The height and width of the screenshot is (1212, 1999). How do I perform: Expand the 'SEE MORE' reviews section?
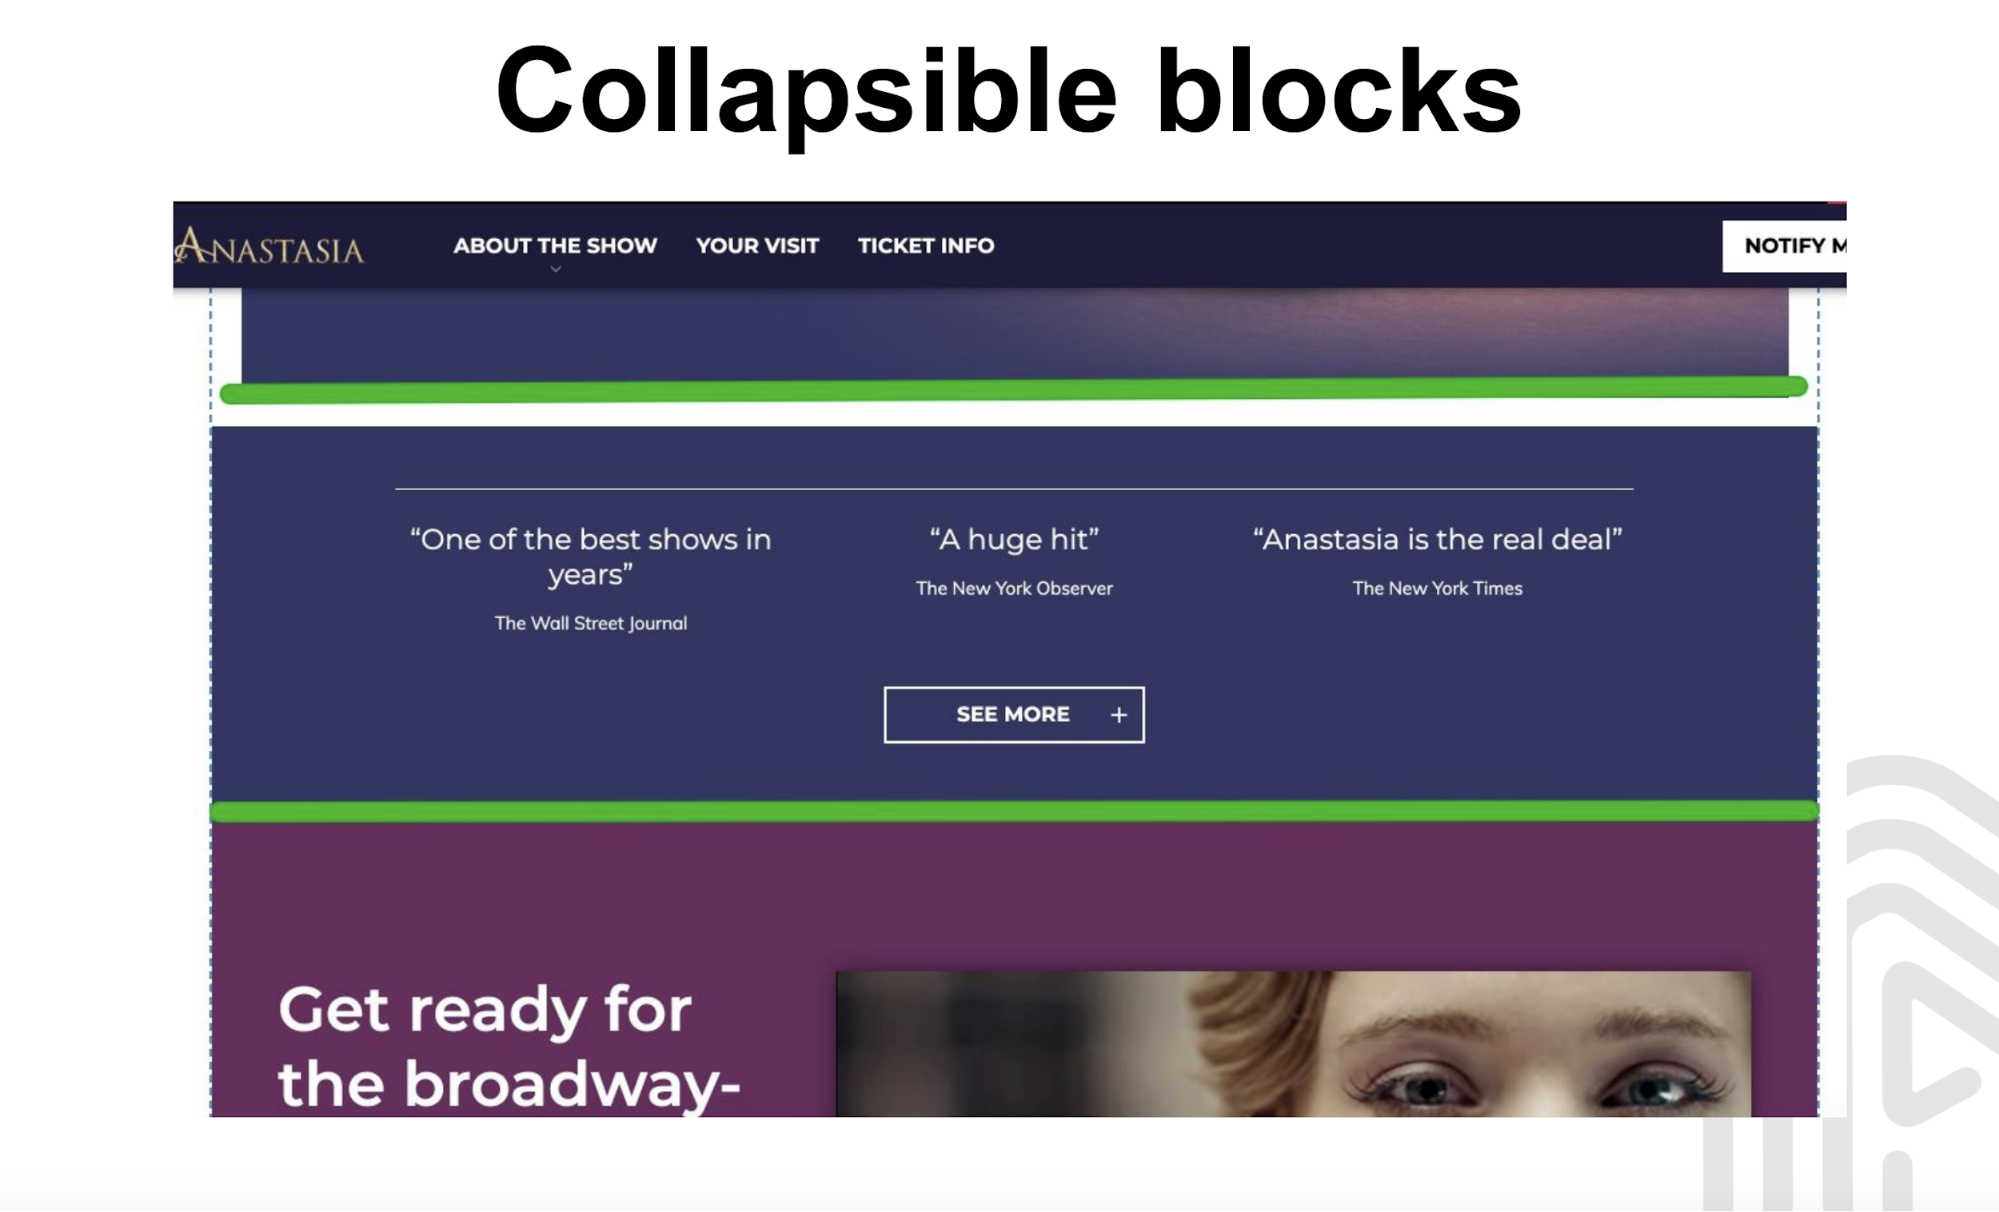coord(1014,714)
